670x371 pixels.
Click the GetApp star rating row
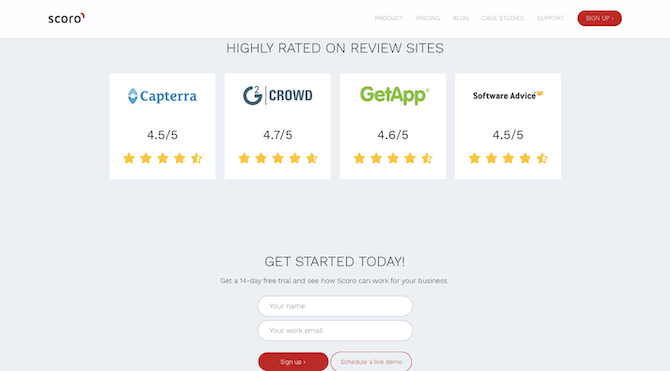393,159
